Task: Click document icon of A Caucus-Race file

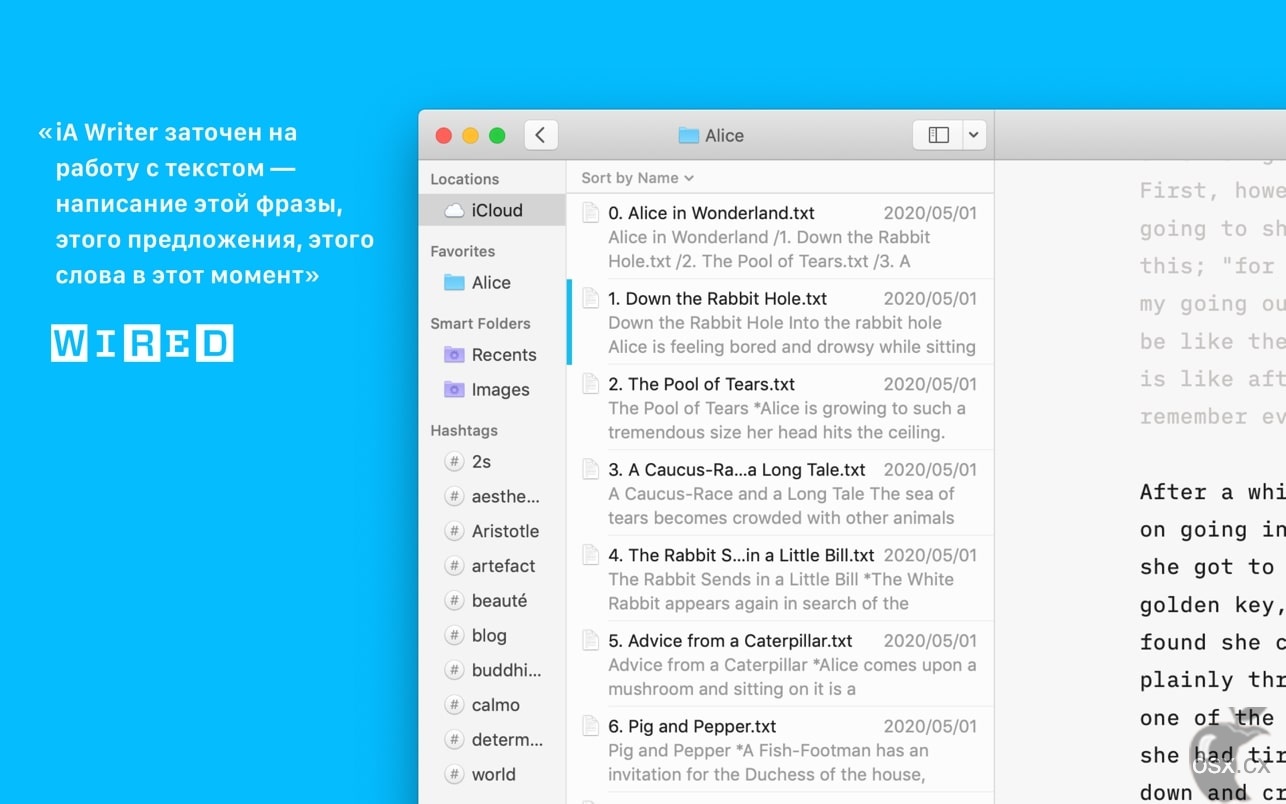Action: [591, 469]
